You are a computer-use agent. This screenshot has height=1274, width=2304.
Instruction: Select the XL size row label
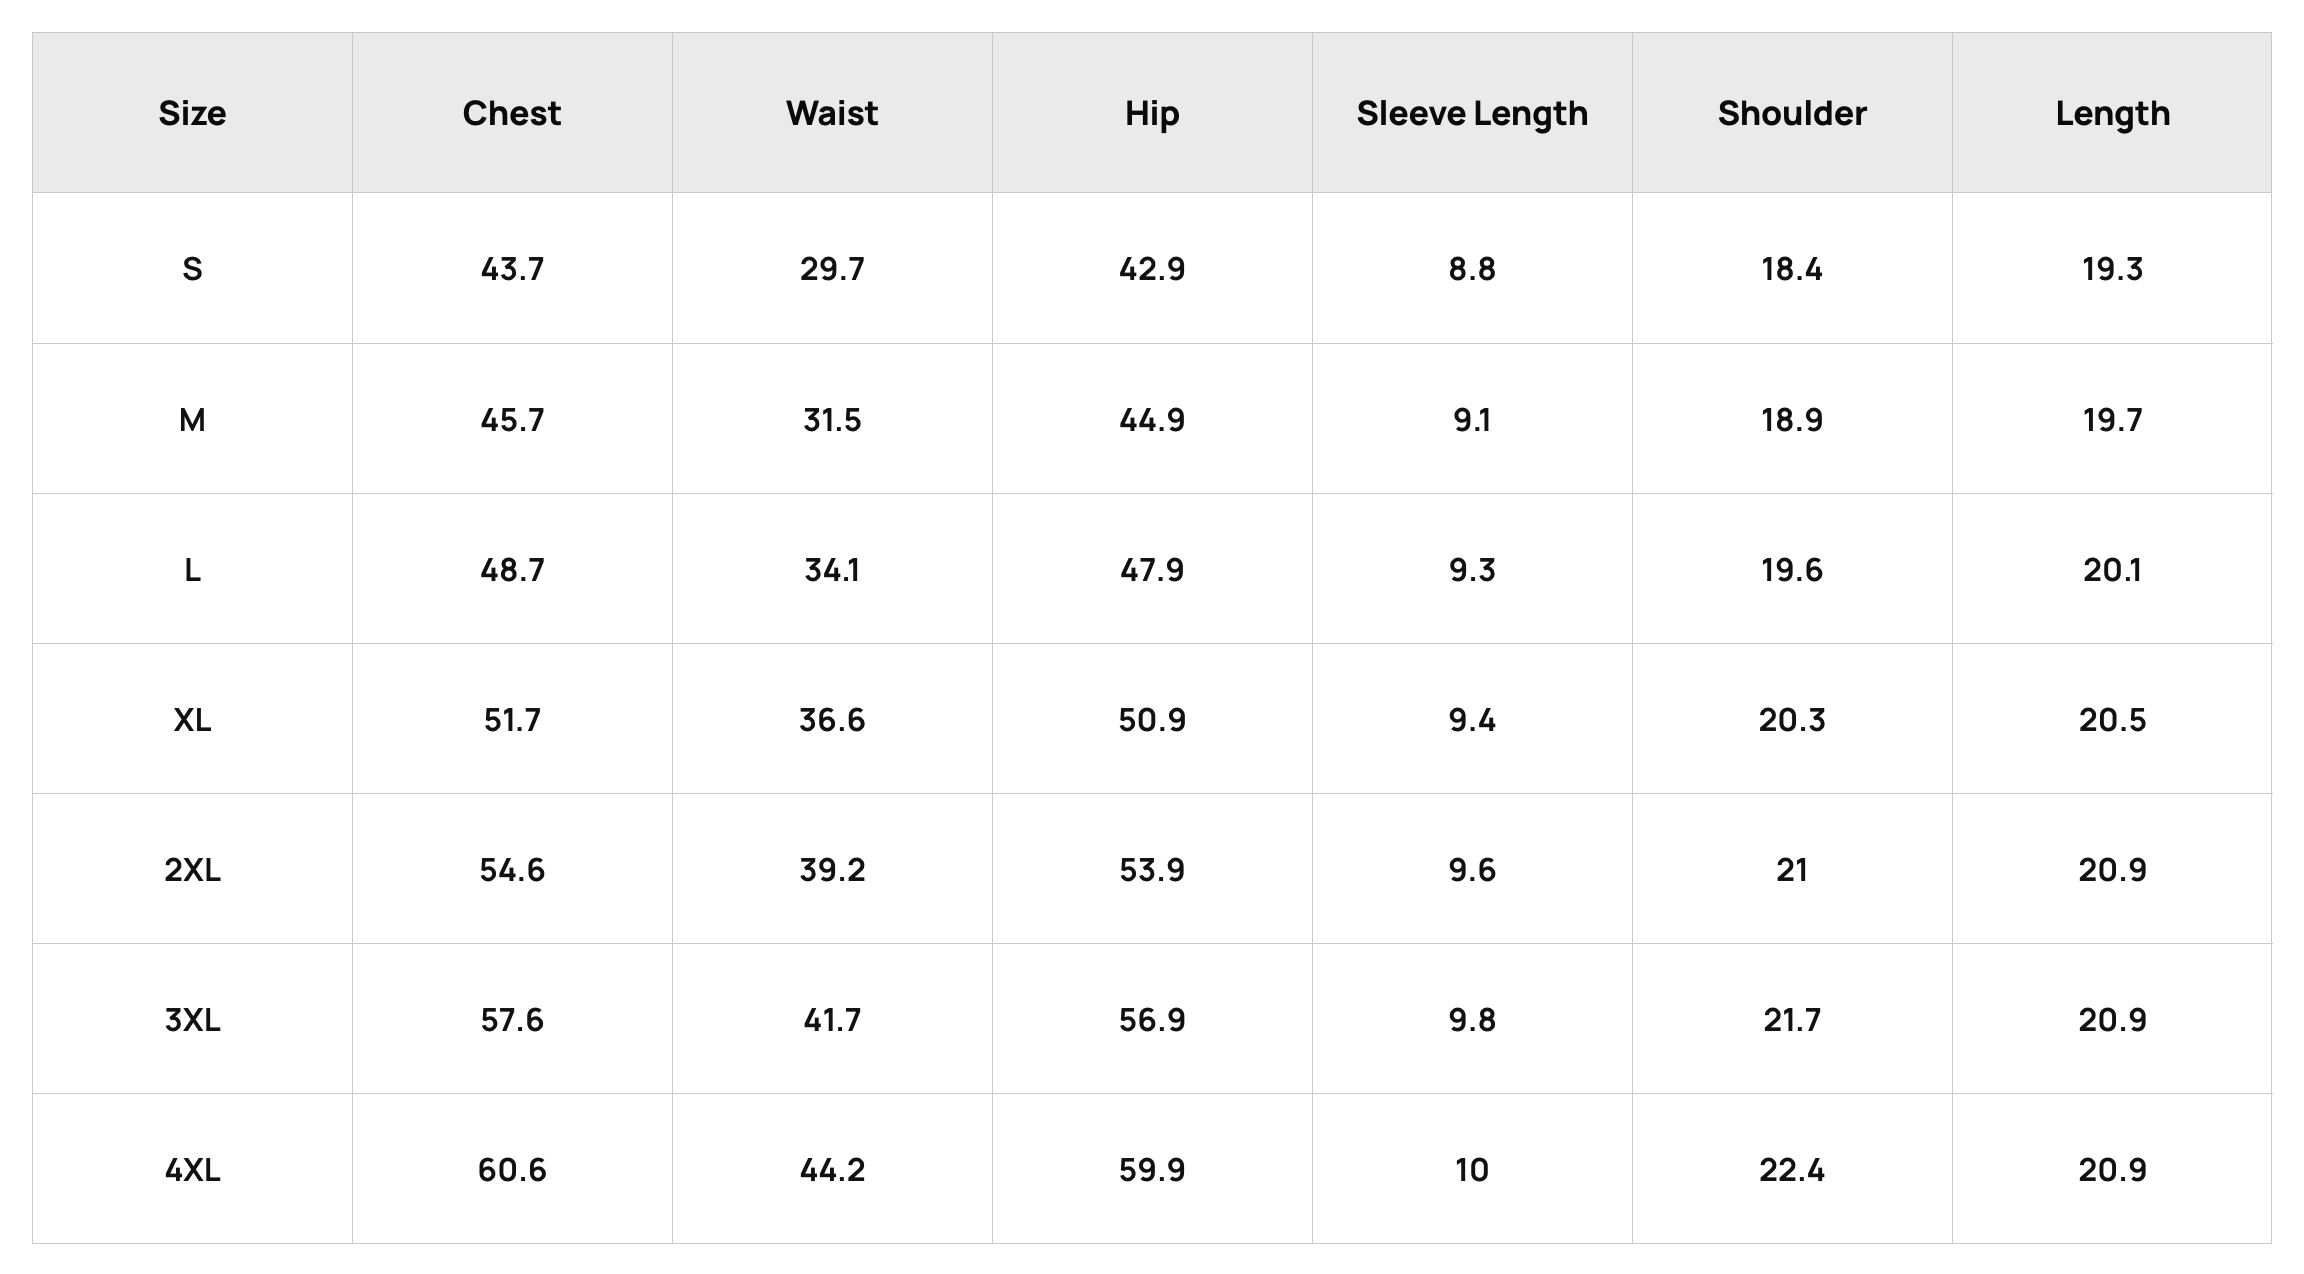tap(192, 719)
